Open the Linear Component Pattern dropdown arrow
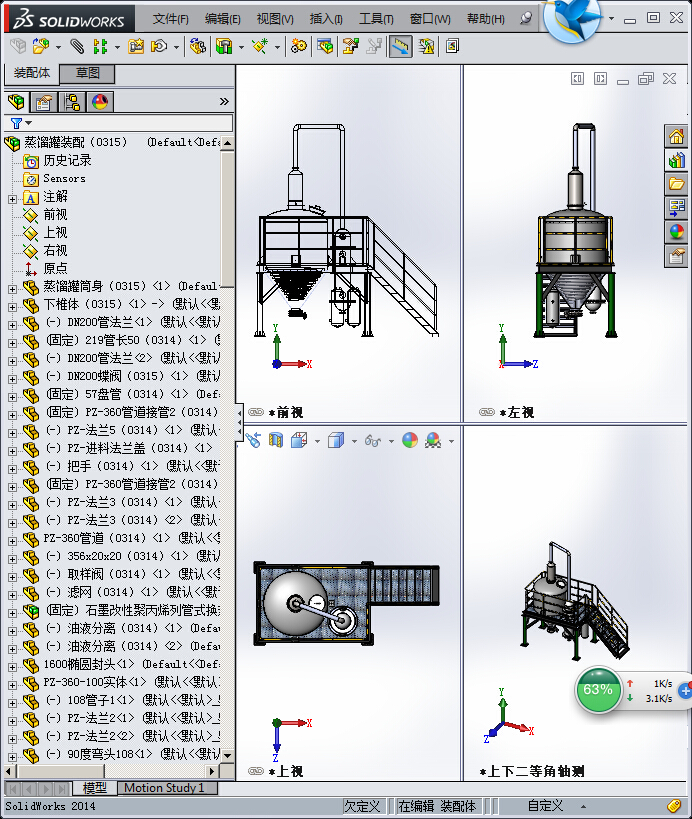 click(x=117, y=48)
